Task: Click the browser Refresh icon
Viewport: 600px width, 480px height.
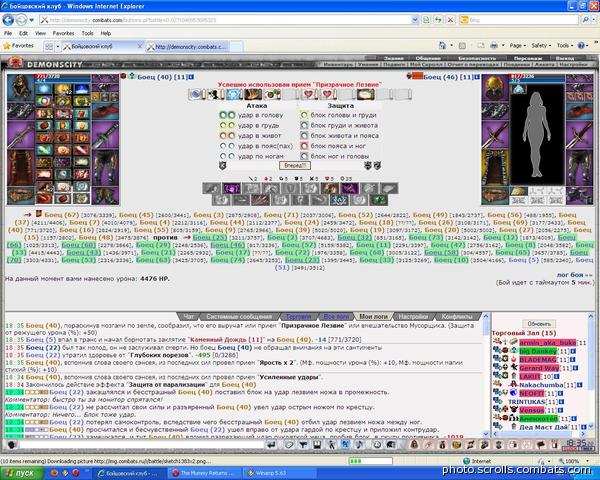Action: point(438,20)
